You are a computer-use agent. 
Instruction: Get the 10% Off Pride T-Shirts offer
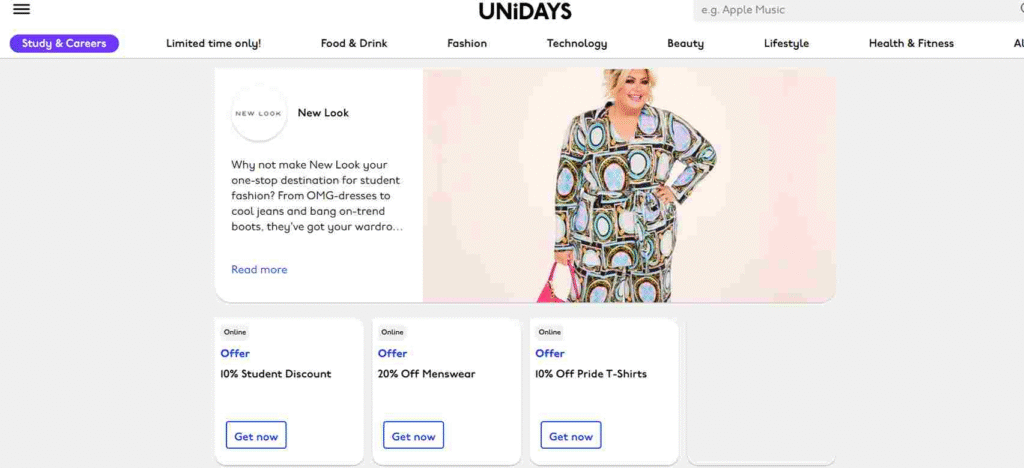(571, 435)
